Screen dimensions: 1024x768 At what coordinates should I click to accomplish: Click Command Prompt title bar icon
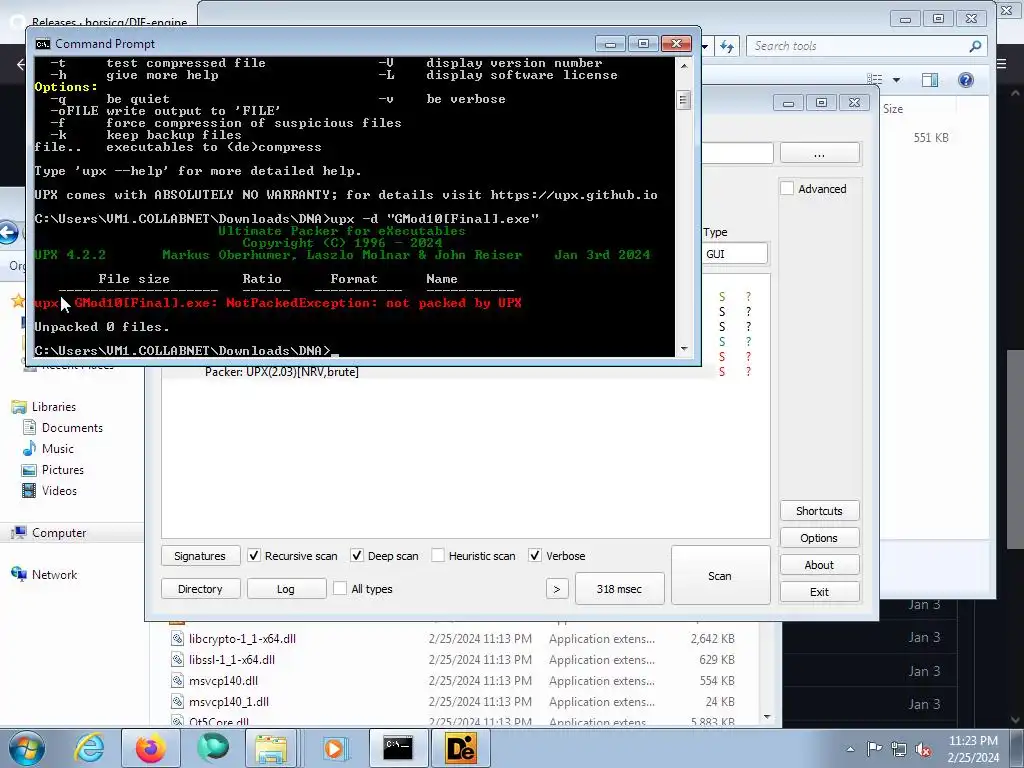click(x=42, y=44)
